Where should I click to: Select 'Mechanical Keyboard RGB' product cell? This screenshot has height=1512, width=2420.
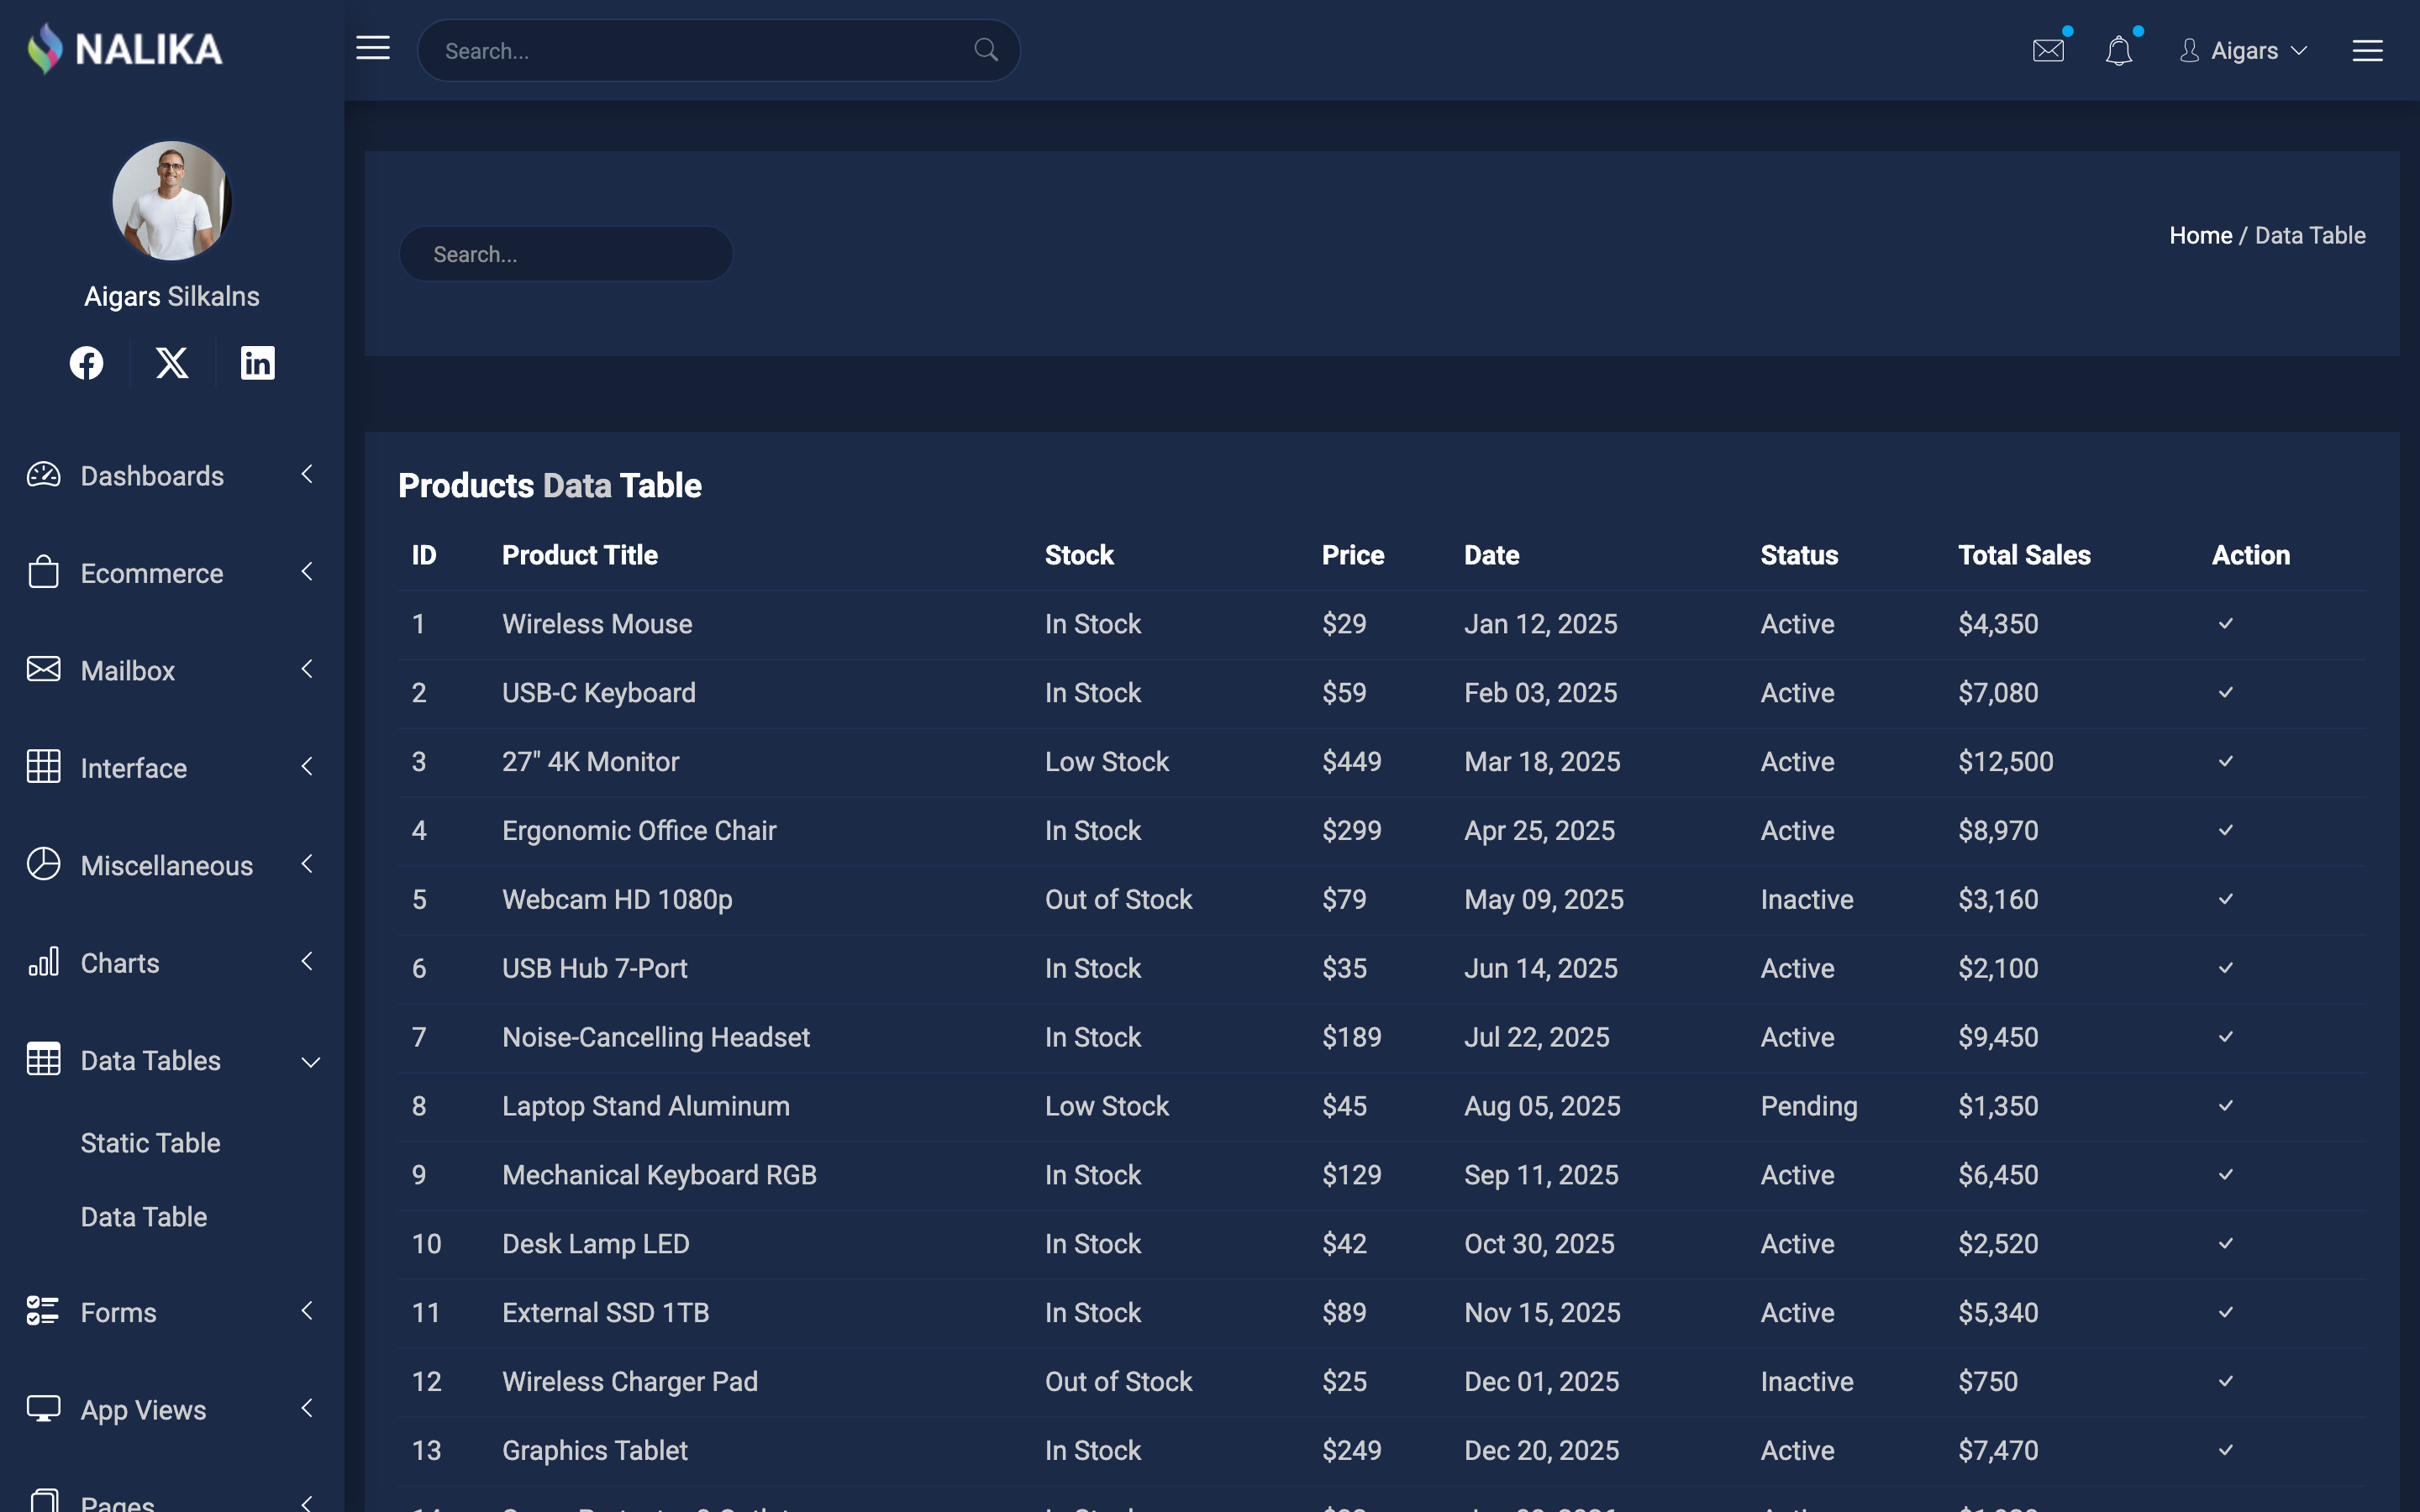pos(659,1176)
